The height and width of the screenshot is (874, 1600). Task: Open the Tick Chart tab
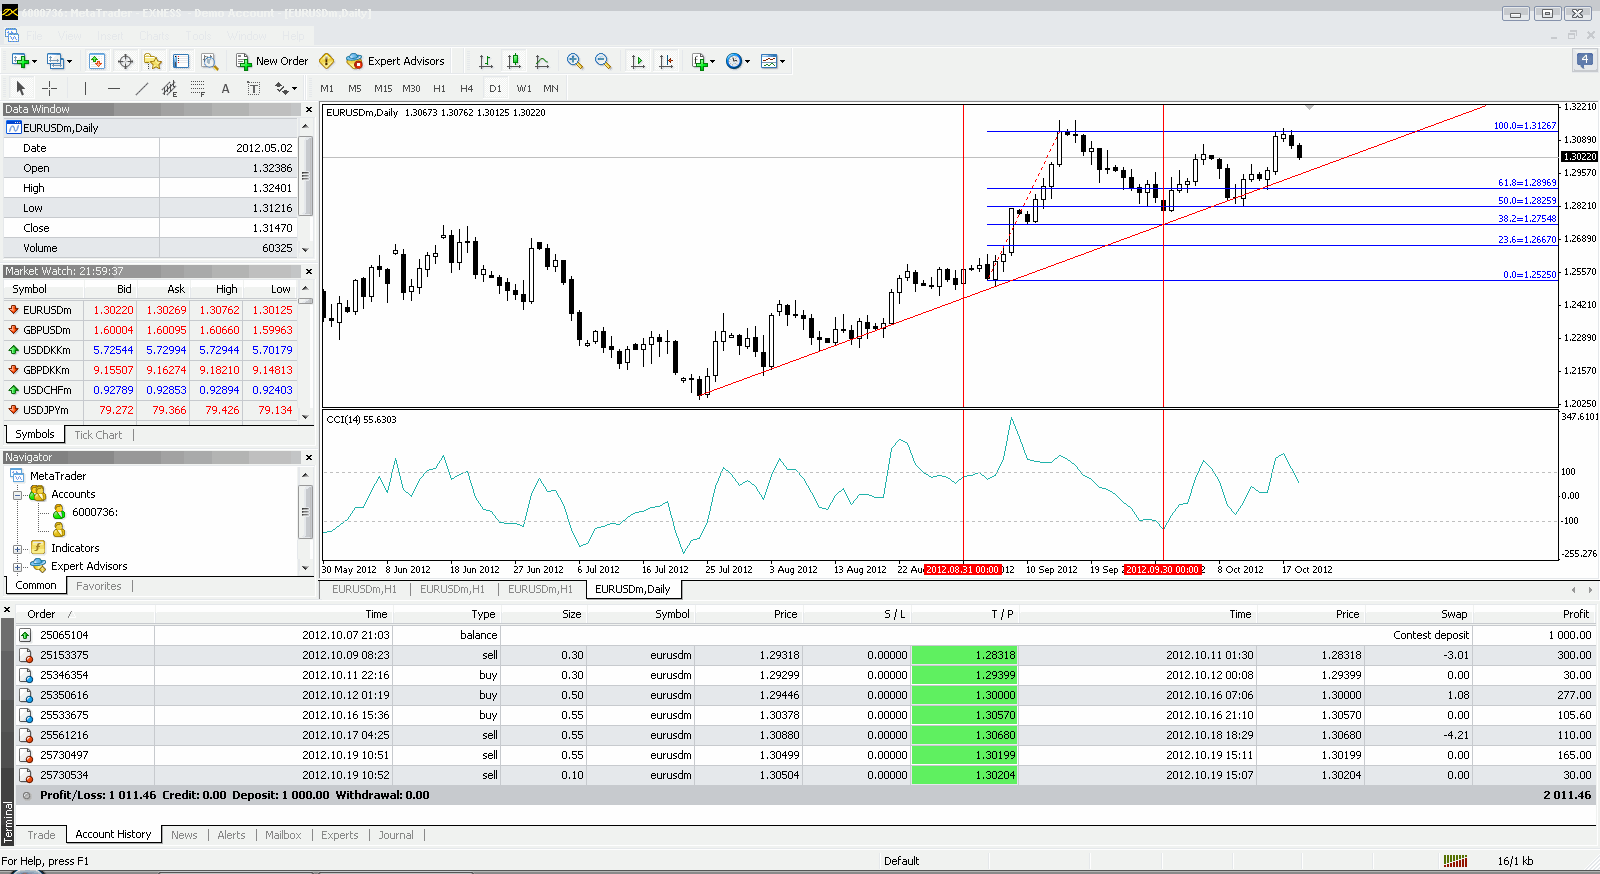[x=98, y=435]
